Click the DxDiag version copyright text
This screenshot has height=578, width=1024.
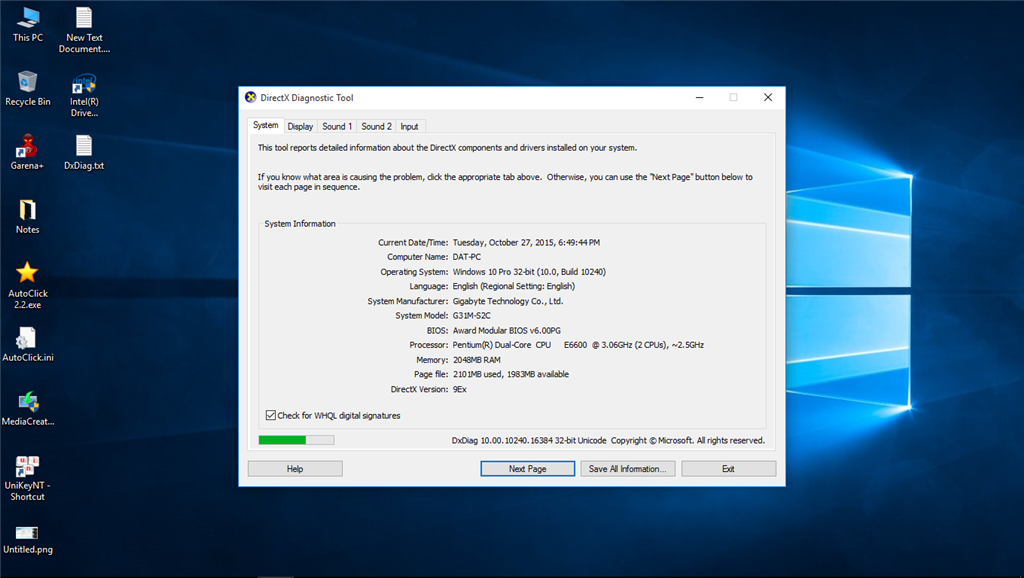(608, 441)
